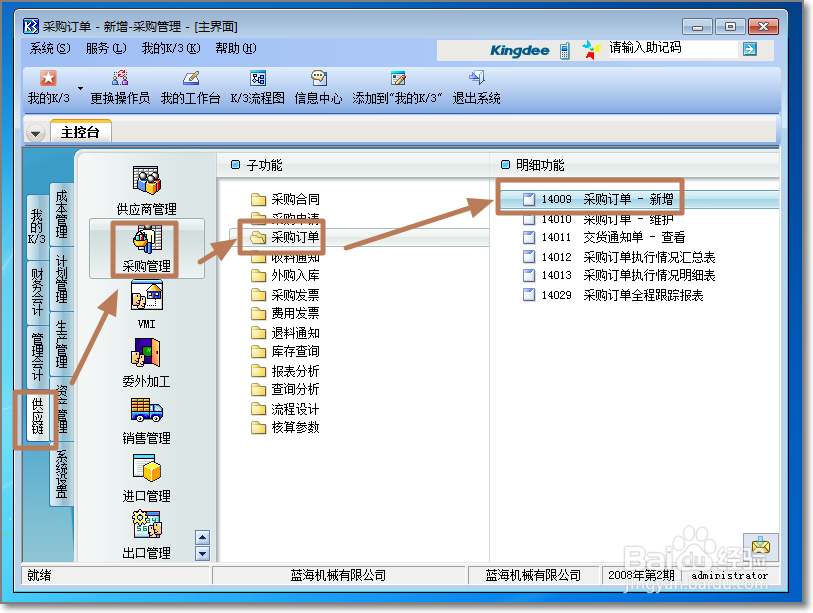Open the 委外加工 module icon
The width and height of the screenshot is (813, 613).
coord(148,358)
